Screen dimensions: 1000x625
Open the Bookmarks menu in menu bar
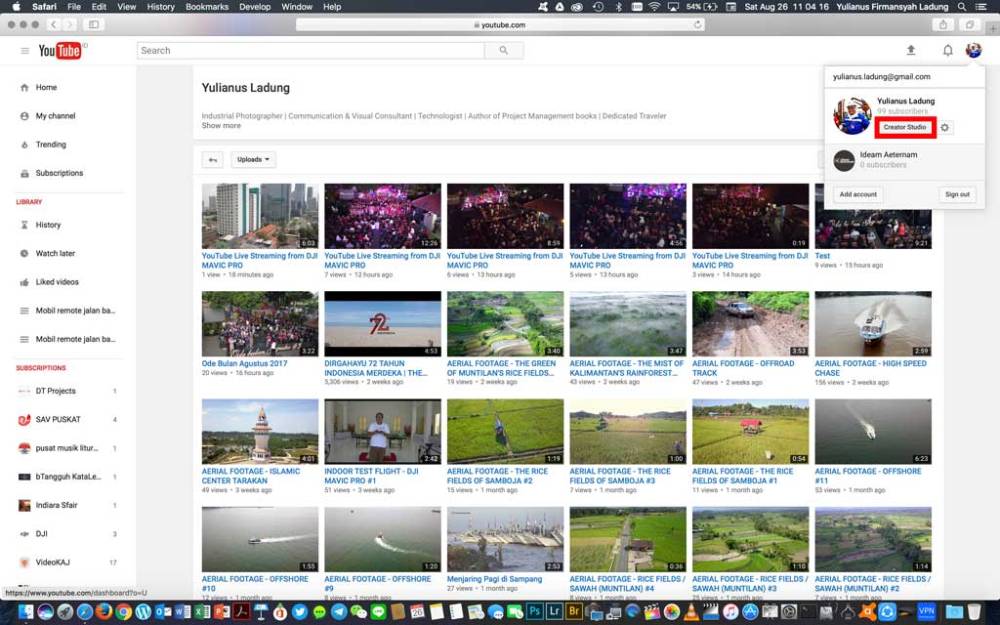click(x=206, y=7)
